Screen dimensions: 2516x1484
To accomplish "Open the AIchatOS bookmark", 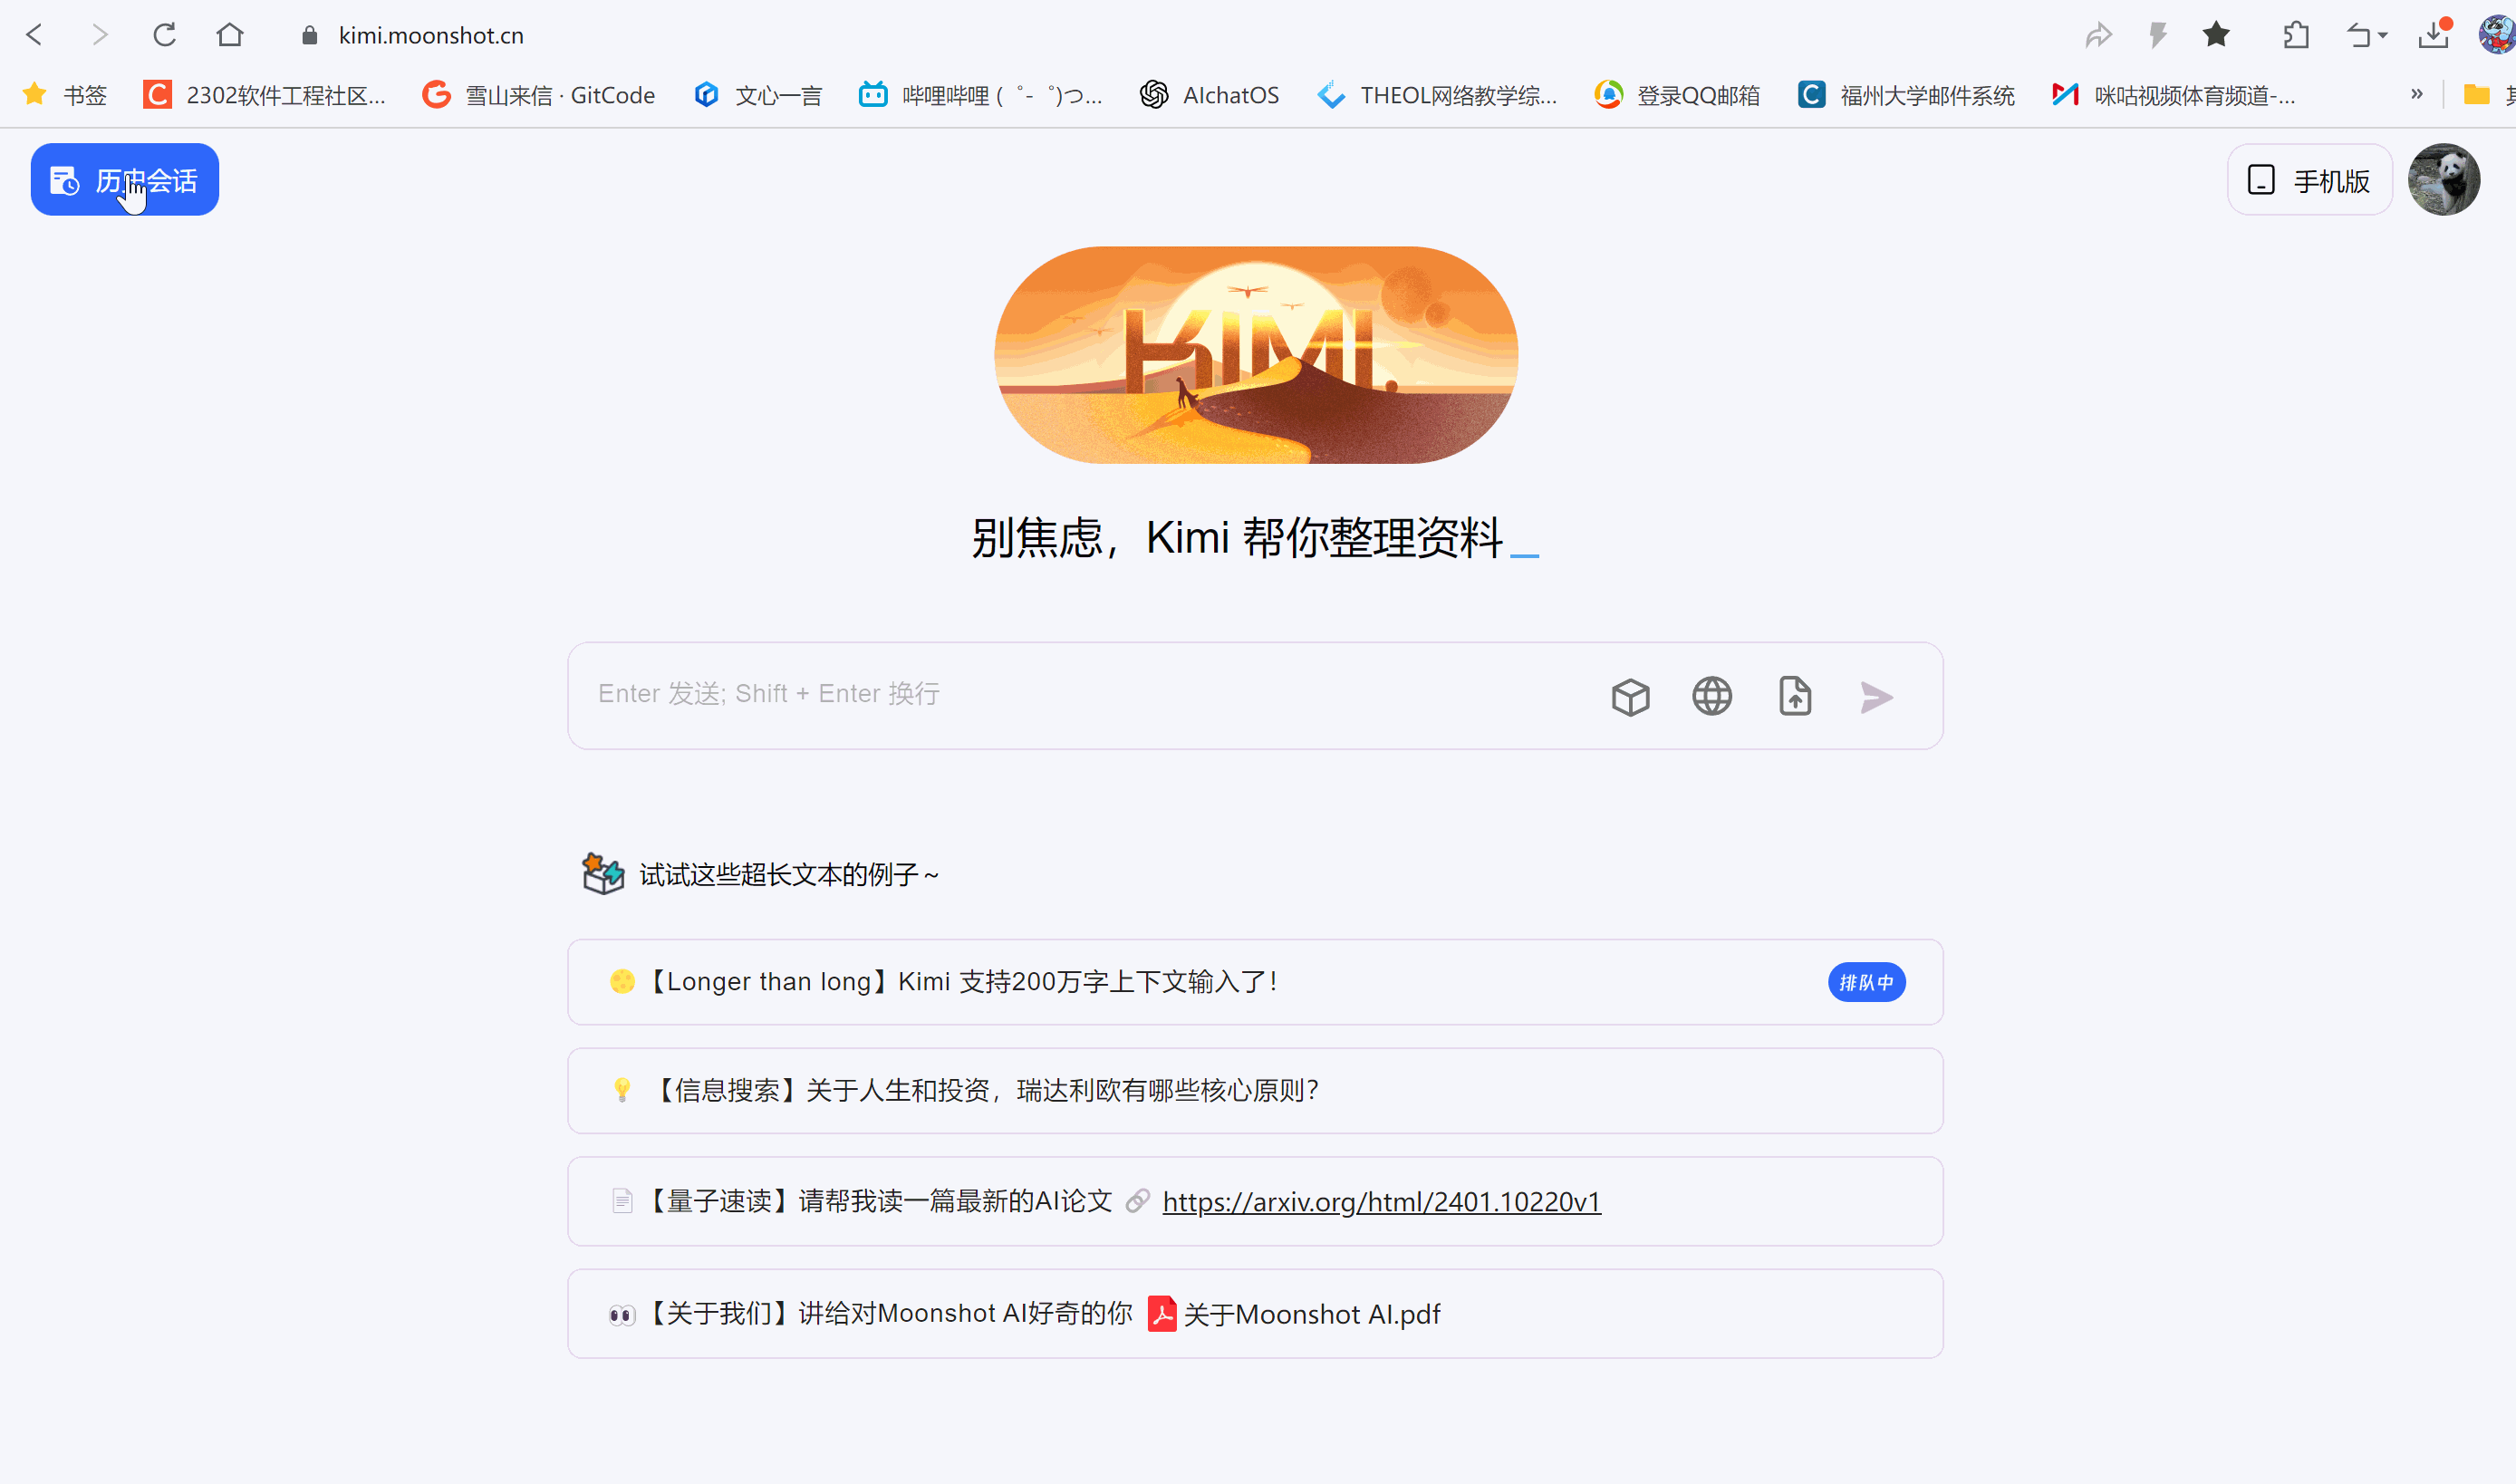I will pos(1209,95).
